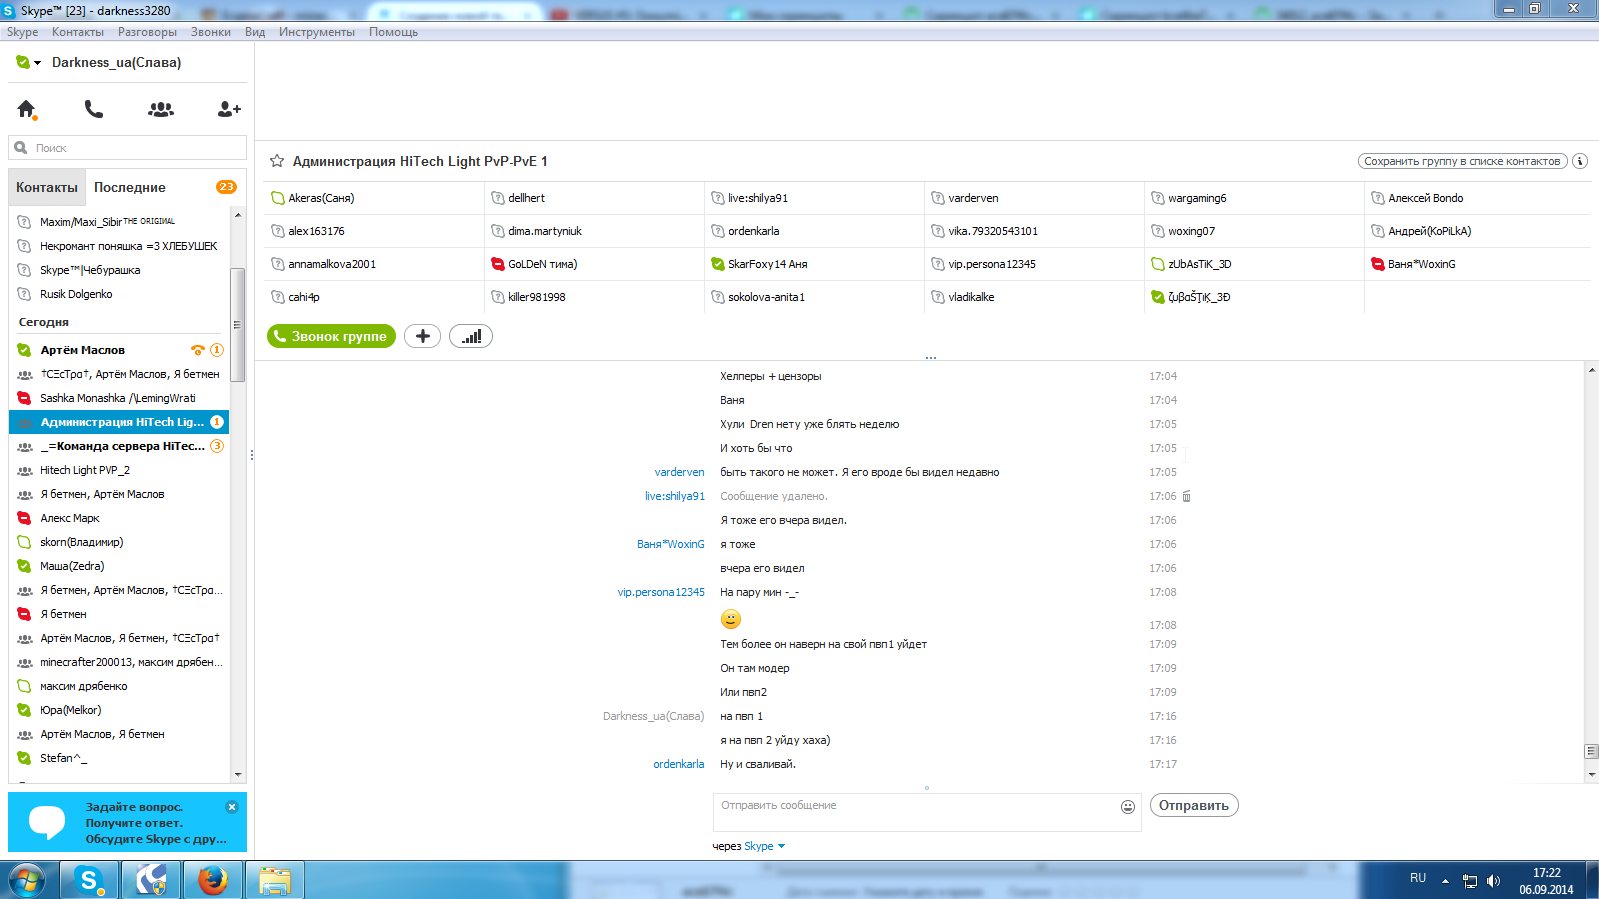
Task: Click the add contact icon
Action: pos(229,109)
